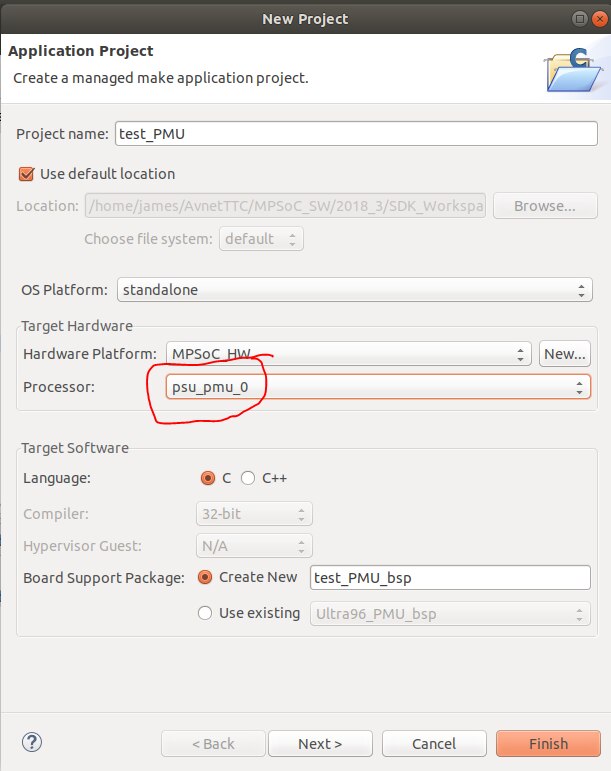611x771 pixels.
Task: Click New... next to Hardware Platform
Action: click(x=565, y=354)
